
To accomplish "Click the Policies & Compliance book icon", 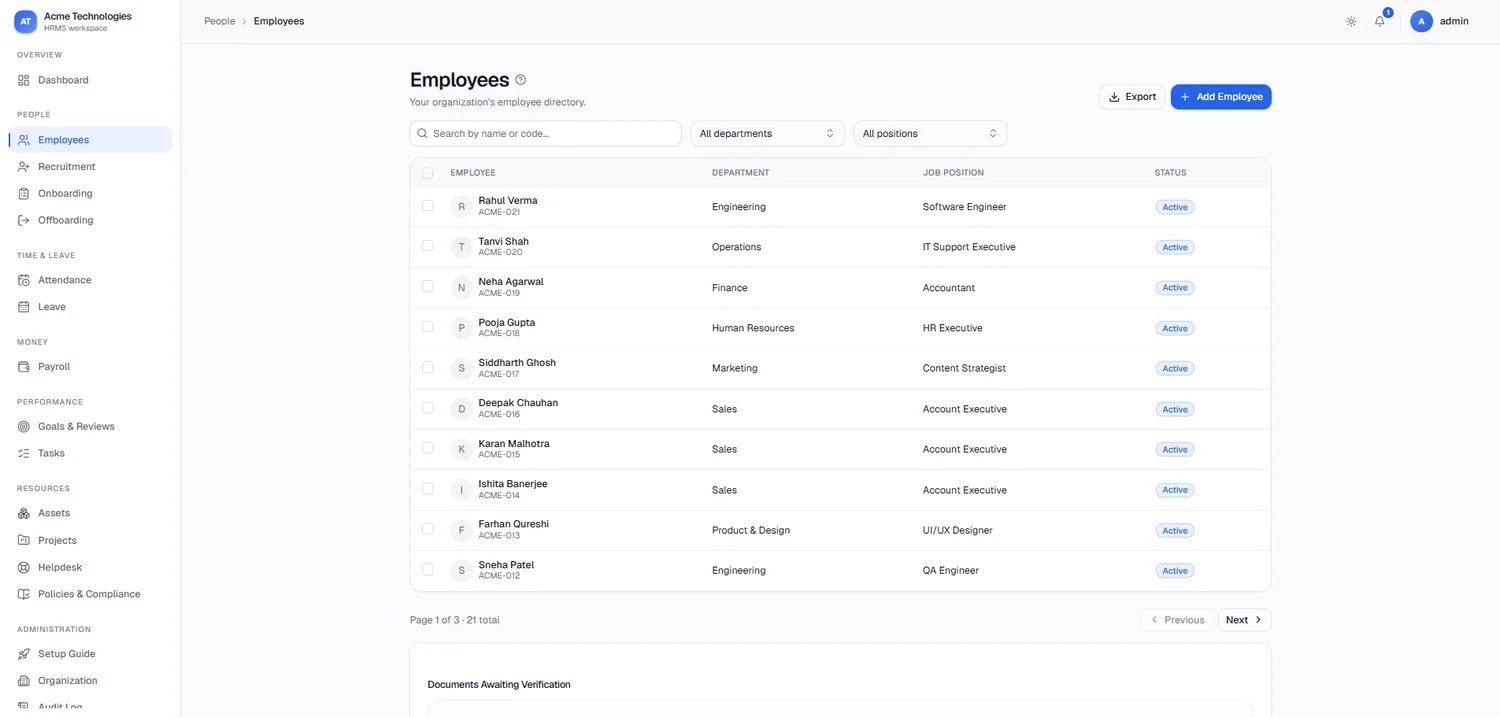I will pos(24,594).
